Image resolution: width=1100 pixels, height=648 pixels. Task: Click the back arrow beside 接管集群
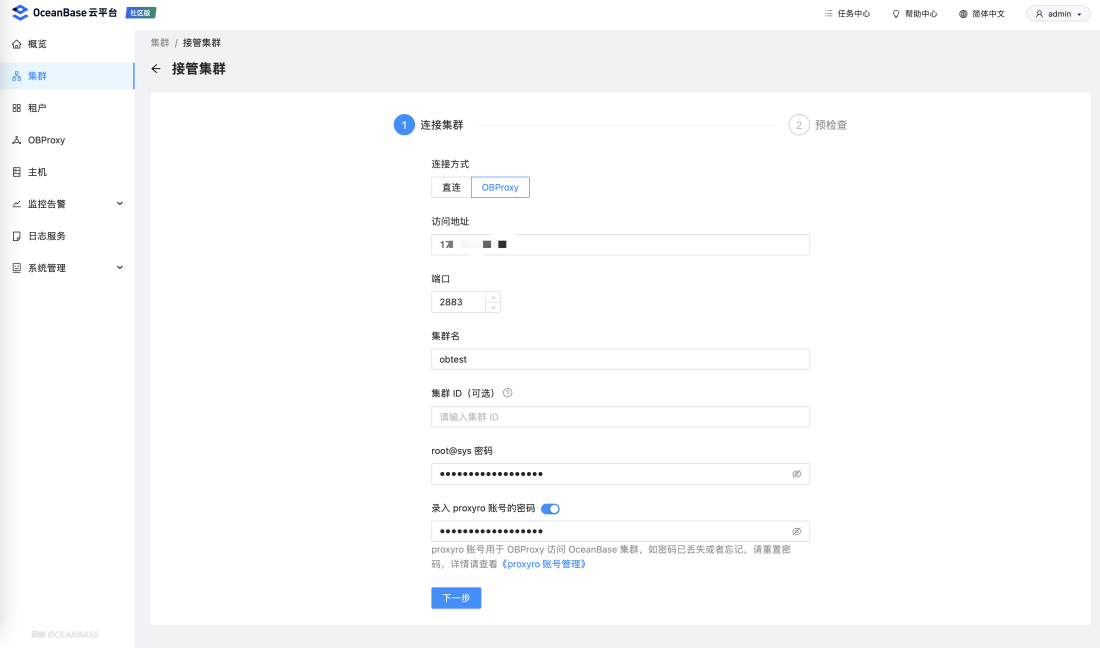pyautogui.click(x=156, y=69)
